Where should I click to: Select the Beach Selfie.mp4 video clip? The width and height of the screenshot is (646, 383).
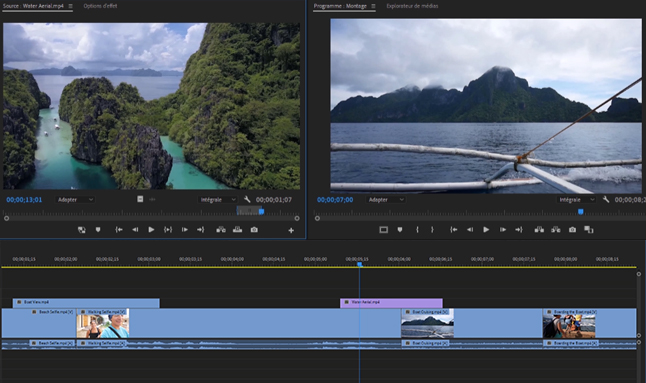(x=39, y=323)
